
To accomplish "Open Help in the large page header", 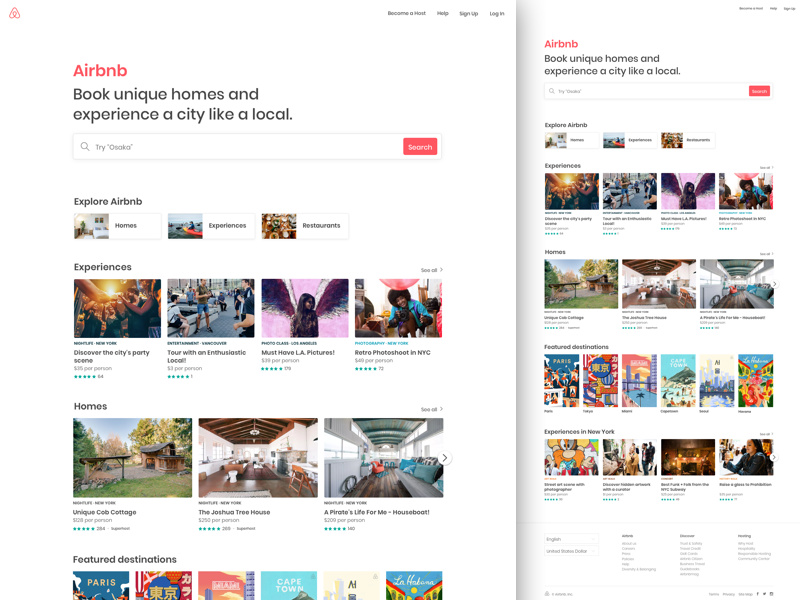I will point(442,13).
